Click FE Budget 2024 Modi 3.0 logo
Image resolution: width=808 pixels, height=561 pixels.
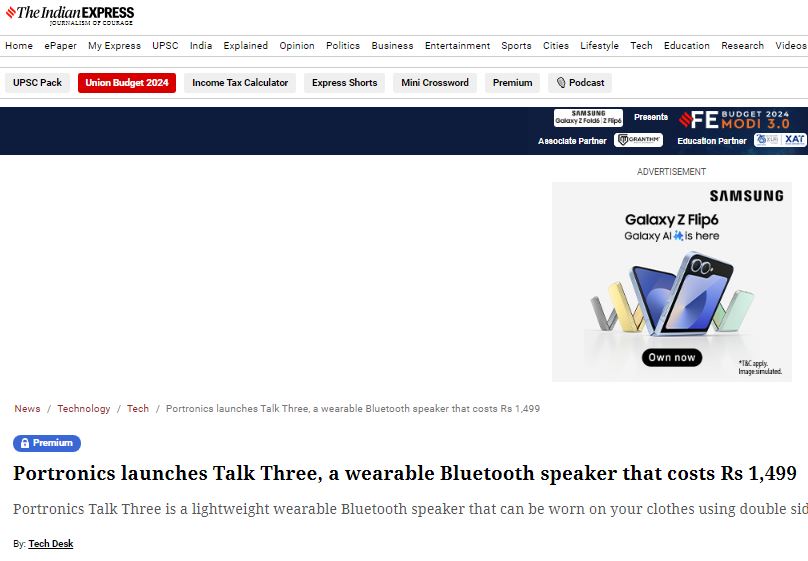pyautogui.click(x=734, y=120)
